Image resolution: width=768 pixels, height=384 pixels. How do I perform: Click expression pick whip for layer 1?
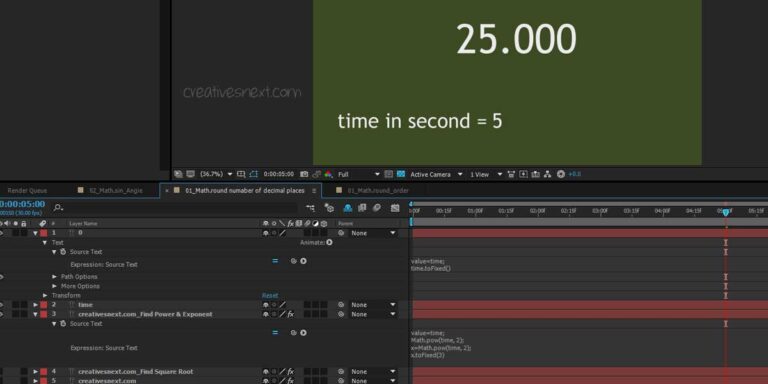tap(293, 261)
